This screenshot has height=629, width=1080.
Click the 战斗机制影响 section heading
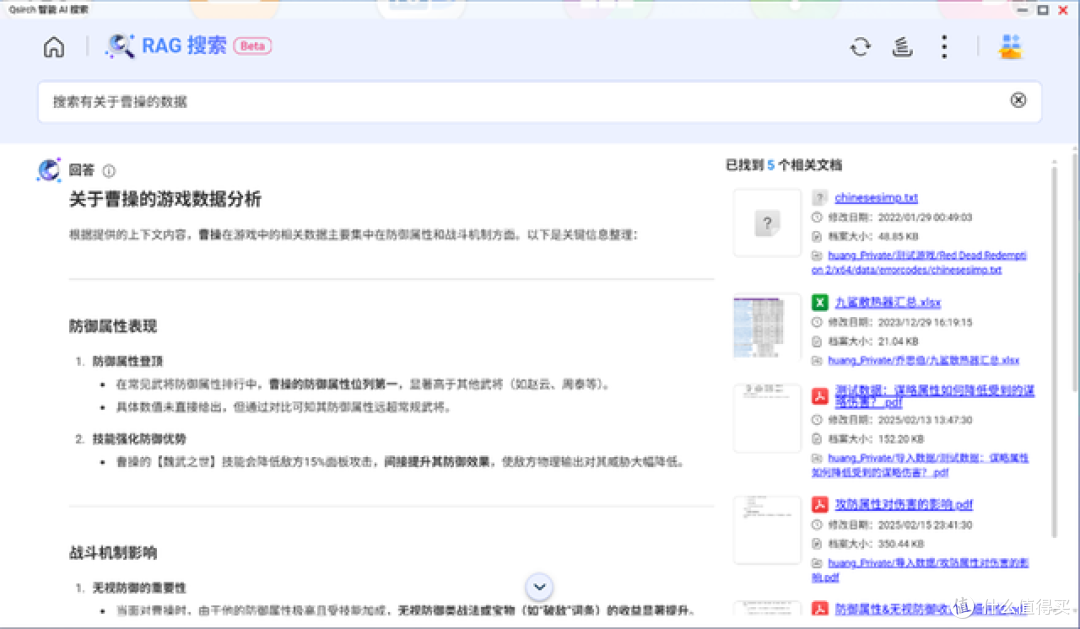click(113, 553)
